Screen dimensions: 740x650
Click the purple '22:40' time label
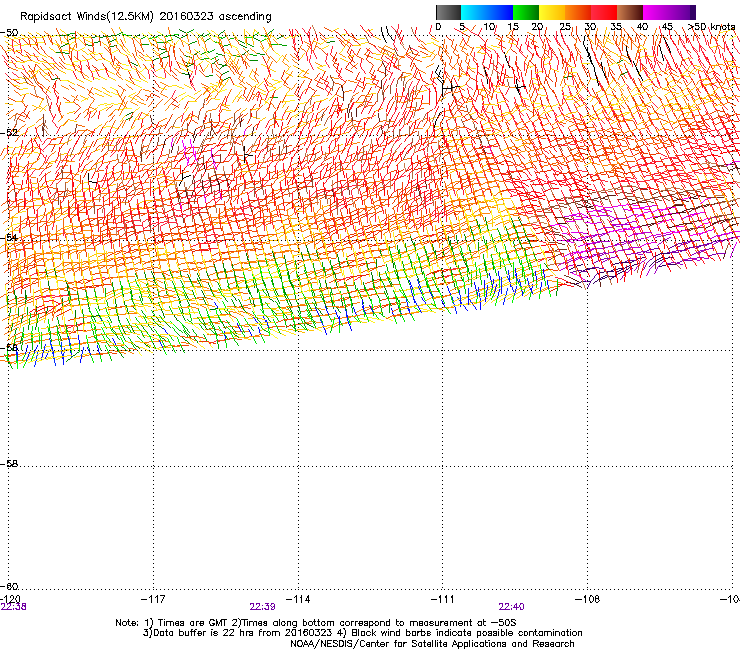[512, 607]
